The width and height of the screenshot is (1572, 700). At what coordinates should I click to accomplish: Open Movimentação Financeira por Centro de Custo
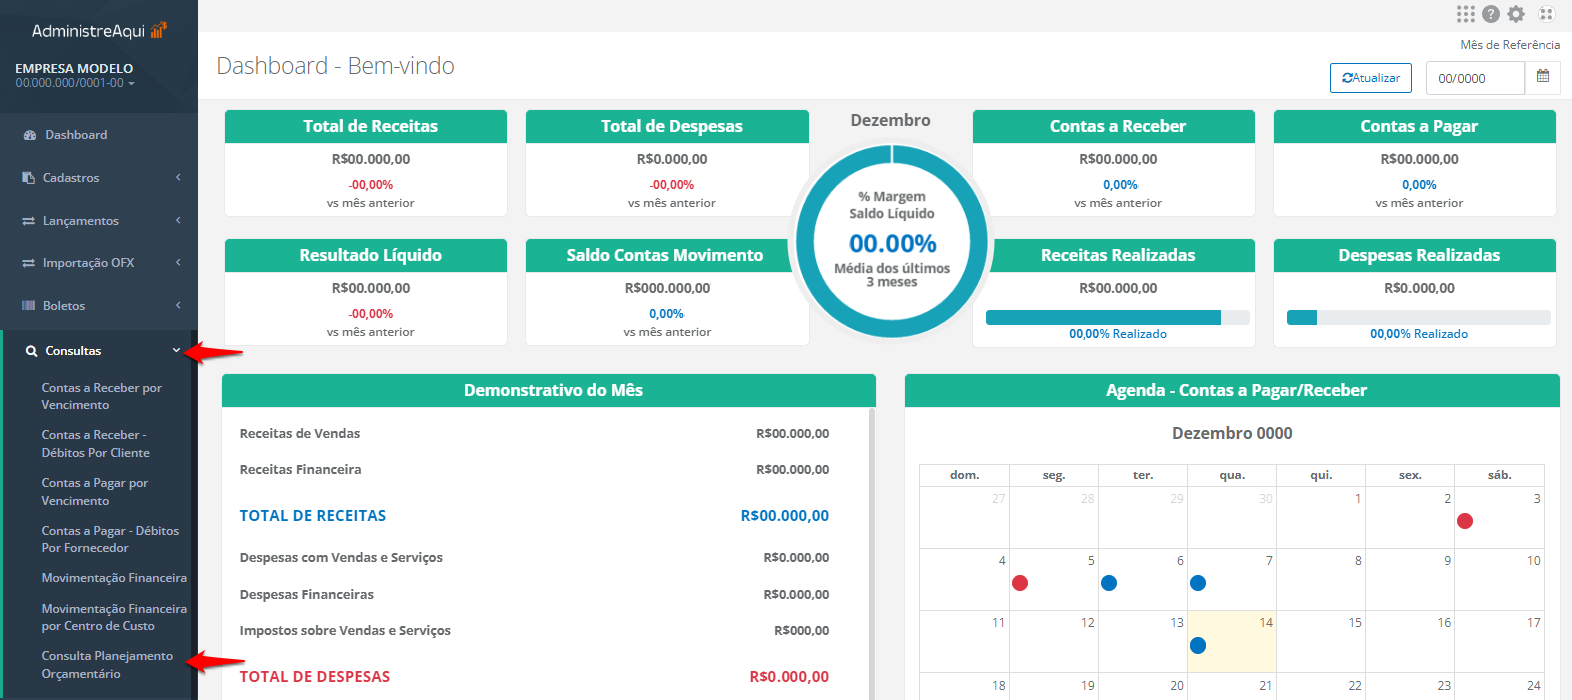114,617
